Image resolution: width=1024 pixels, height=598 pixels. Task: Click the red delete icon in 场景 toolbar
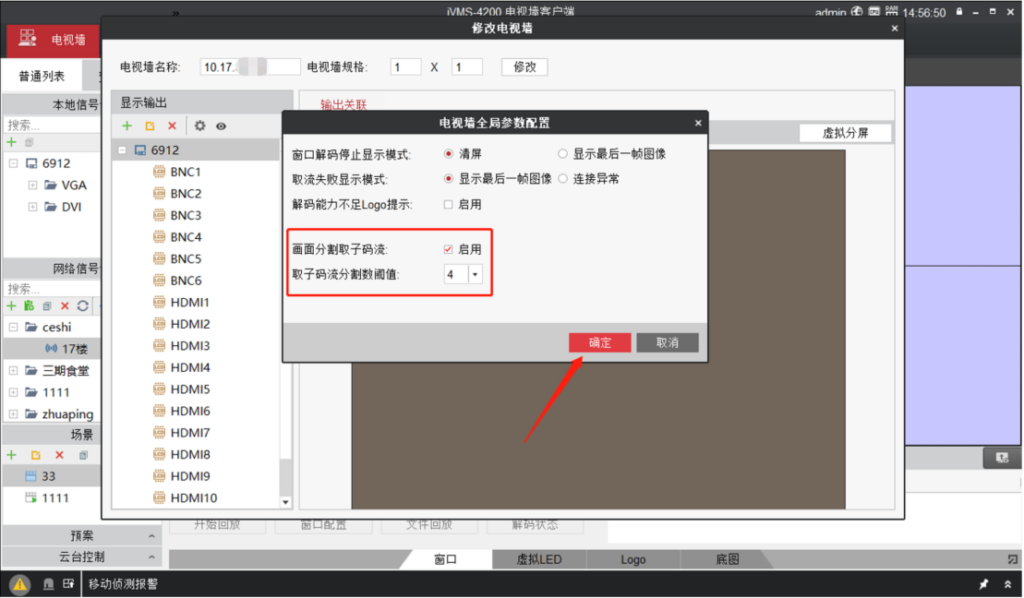click(59, 455)
